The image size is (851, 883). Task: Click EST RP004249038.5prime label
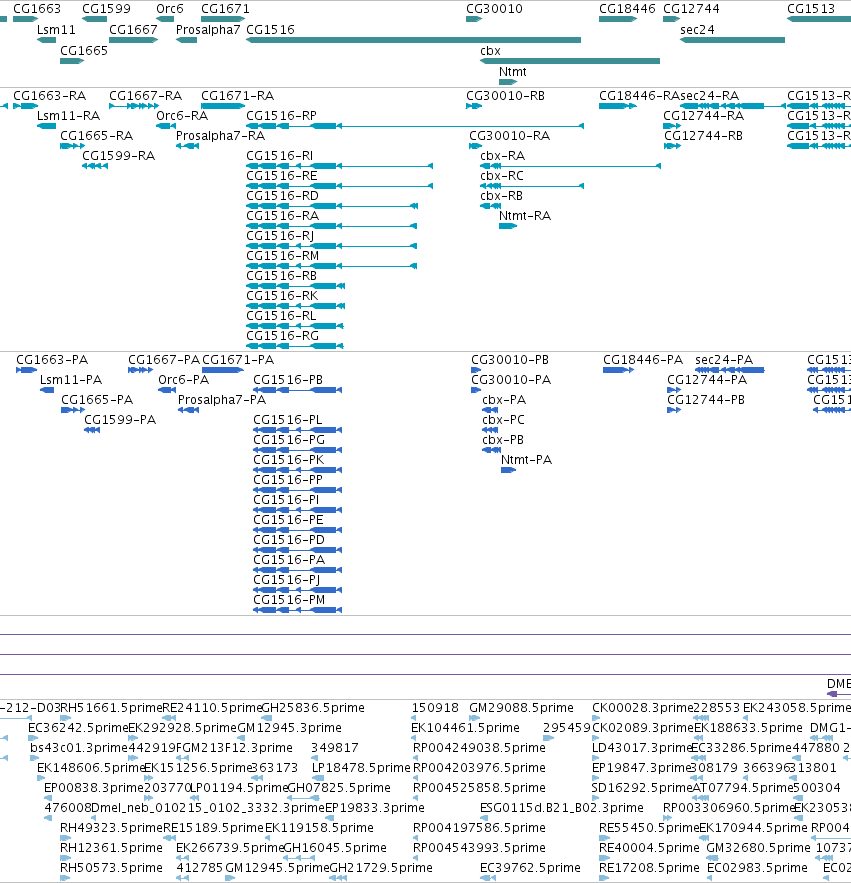[x=479, y=748]
